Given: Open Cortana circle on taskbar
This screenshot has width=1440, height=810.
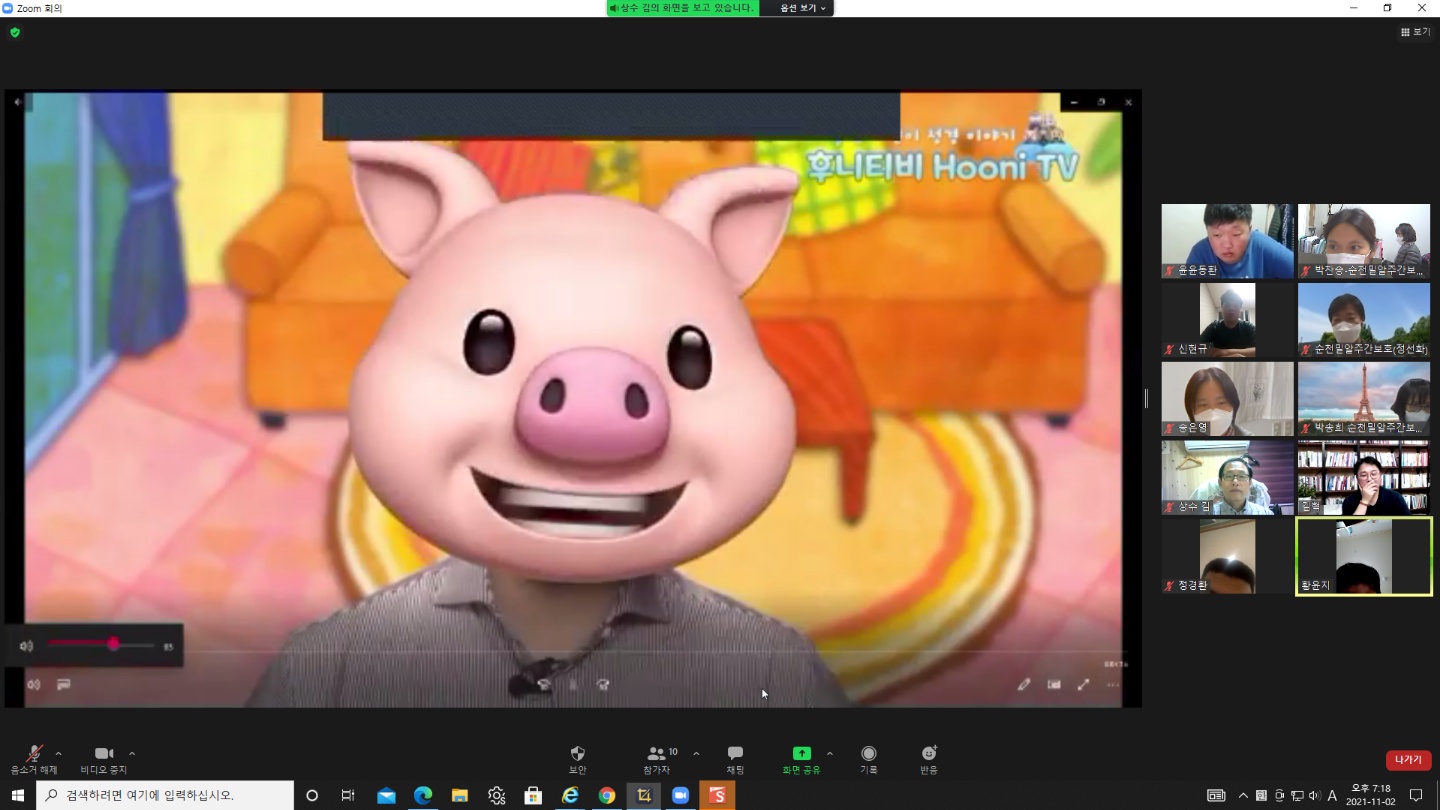Looking at the screenshot, I should (312, 795).
